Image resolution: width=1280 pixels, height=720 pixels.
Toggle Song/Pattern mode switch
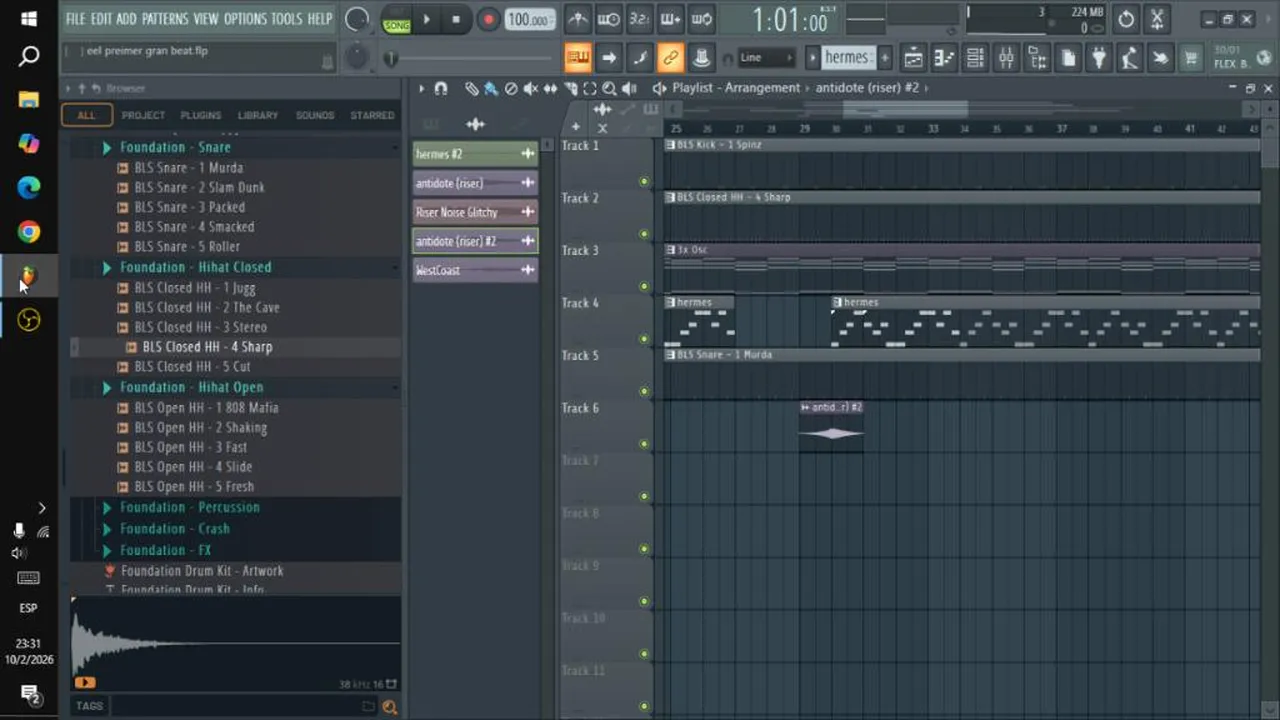coord(397,19)
